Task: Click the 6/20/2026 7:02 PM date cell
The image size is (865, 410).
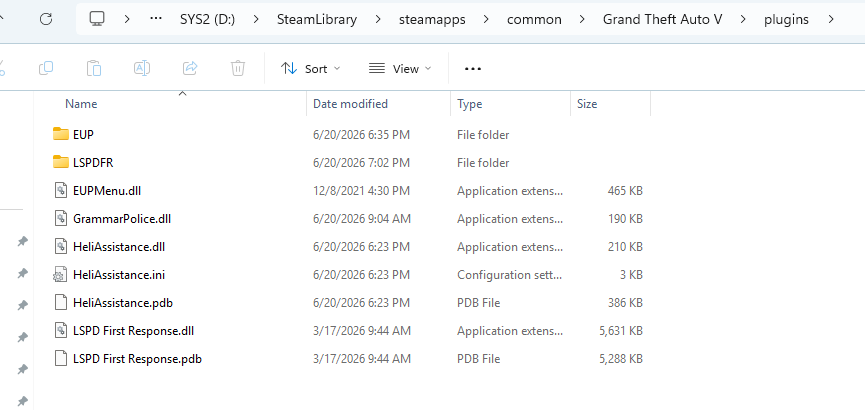Action: [x=361, y=163]
